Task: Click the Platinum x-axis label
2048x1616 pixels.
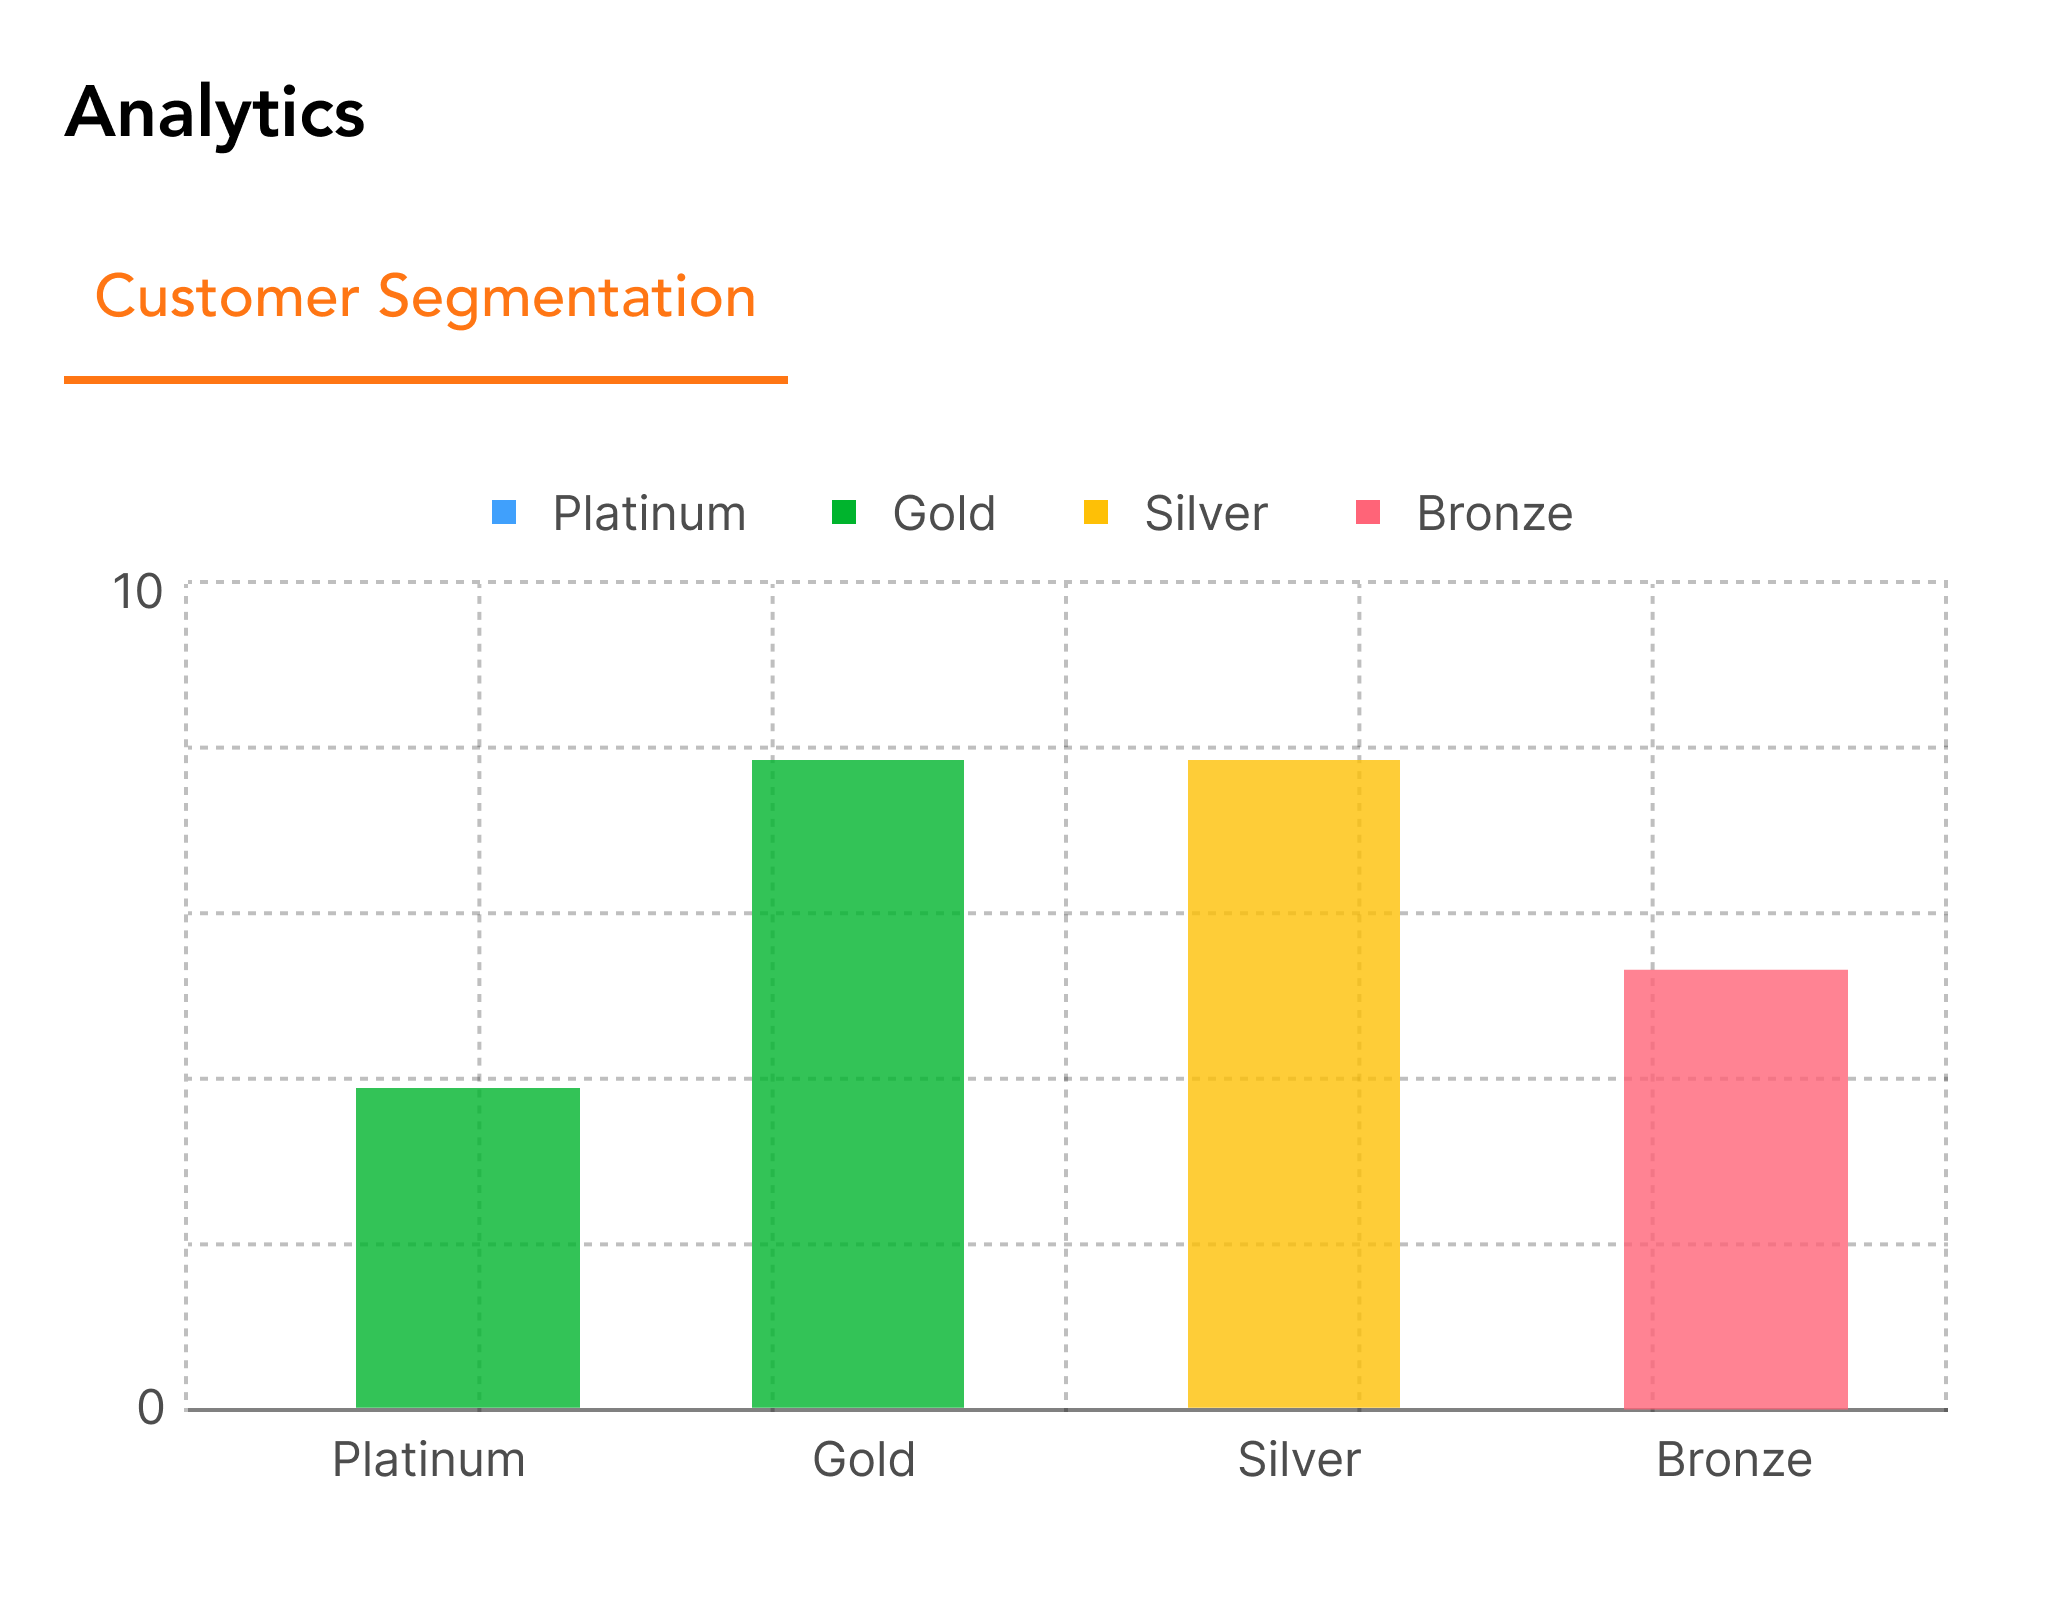Action: point(429,1460)
